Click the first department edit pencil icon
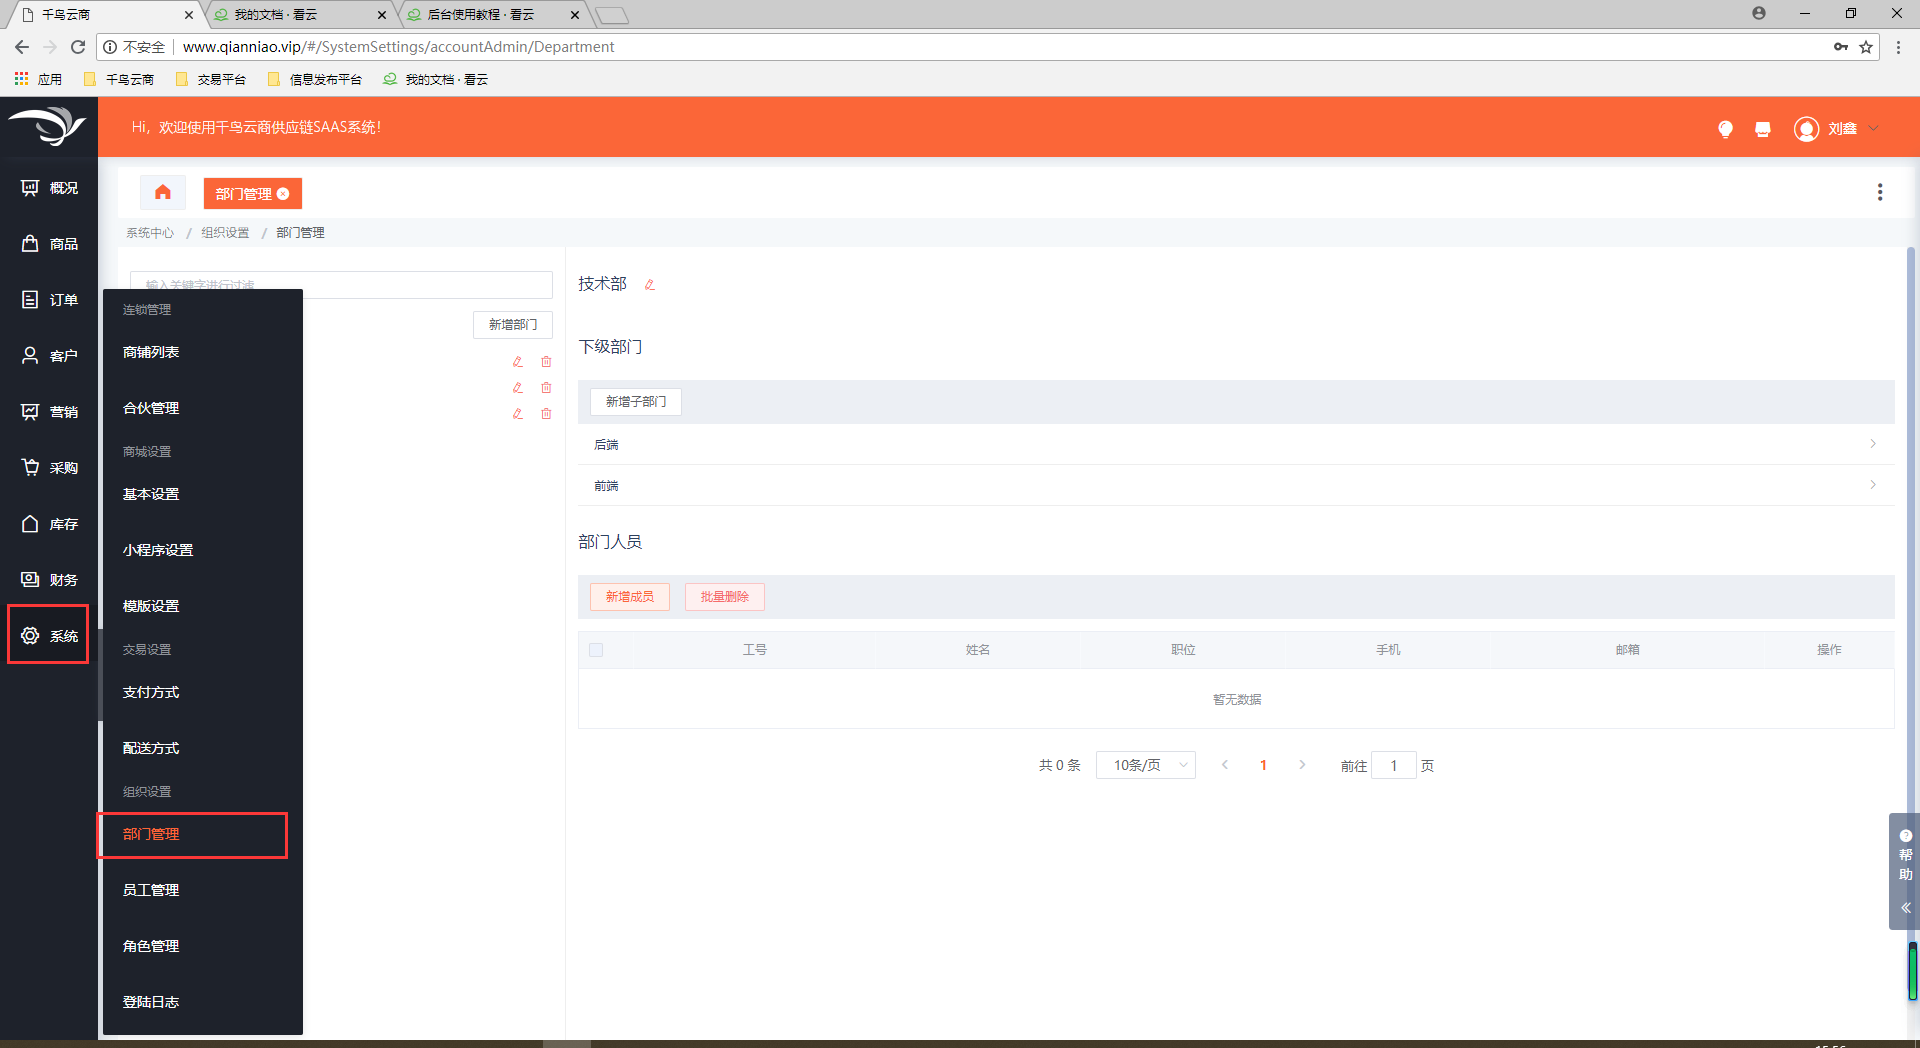 pos(518,362)
